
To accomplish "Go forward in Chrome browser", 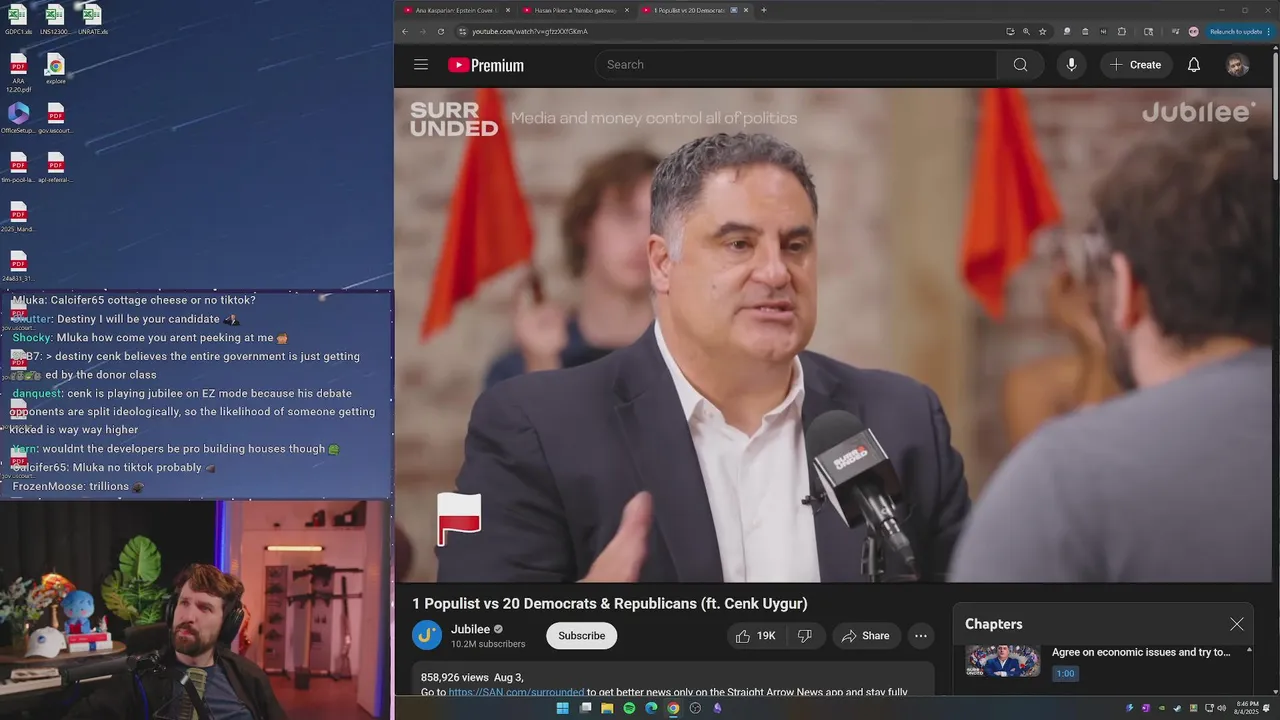I will tap(423, 31).
